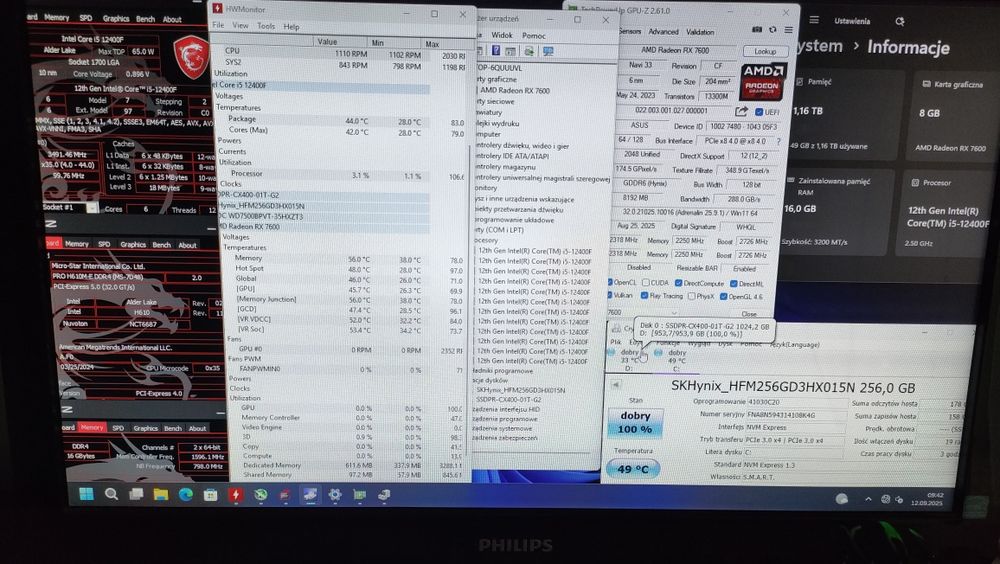Select SKHynix_HFM256GD3HX015N disk in Device Manager
Image resolution: width=1000 pixels, height=564 pixels.
point(520,389)
